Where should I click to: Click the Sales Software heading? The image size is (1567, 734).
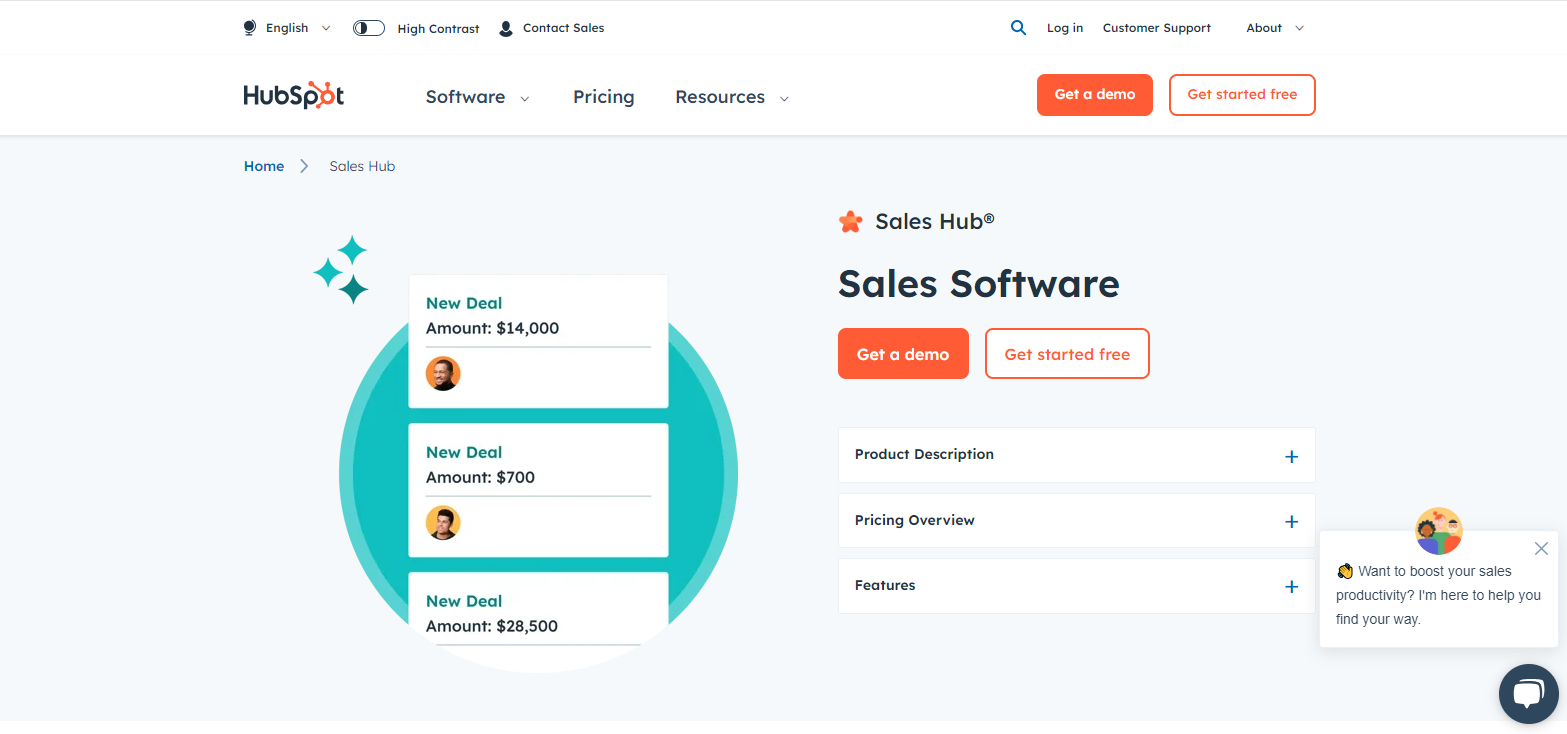(979, 284)
